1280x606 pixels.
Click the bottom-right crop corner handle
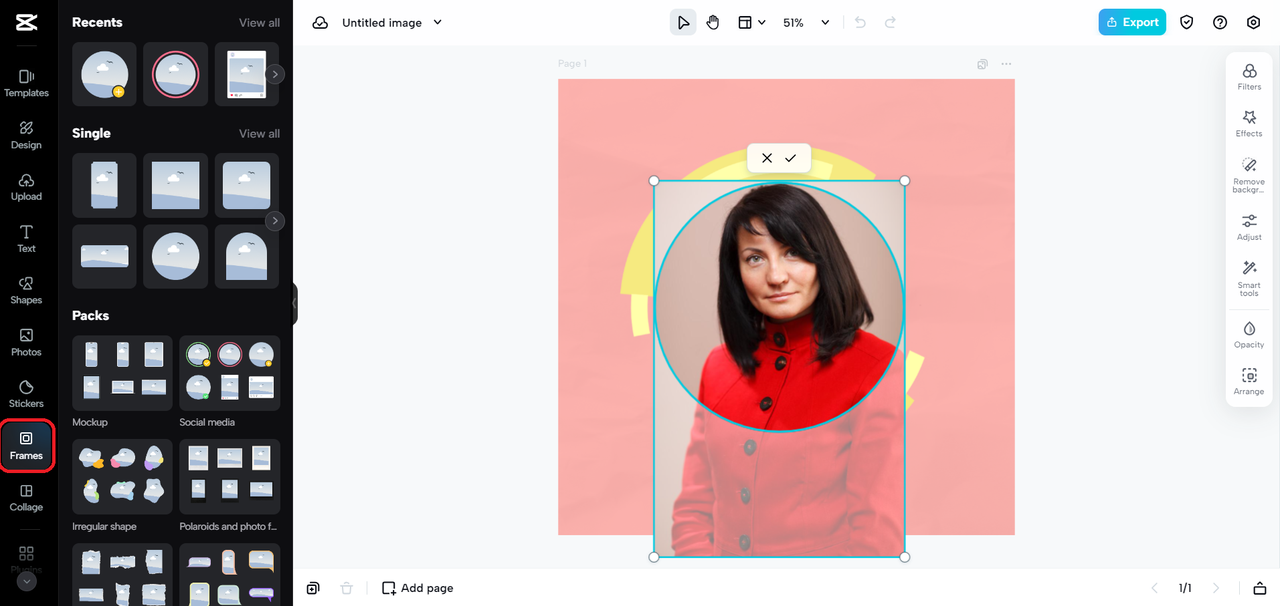click(905, 557)
